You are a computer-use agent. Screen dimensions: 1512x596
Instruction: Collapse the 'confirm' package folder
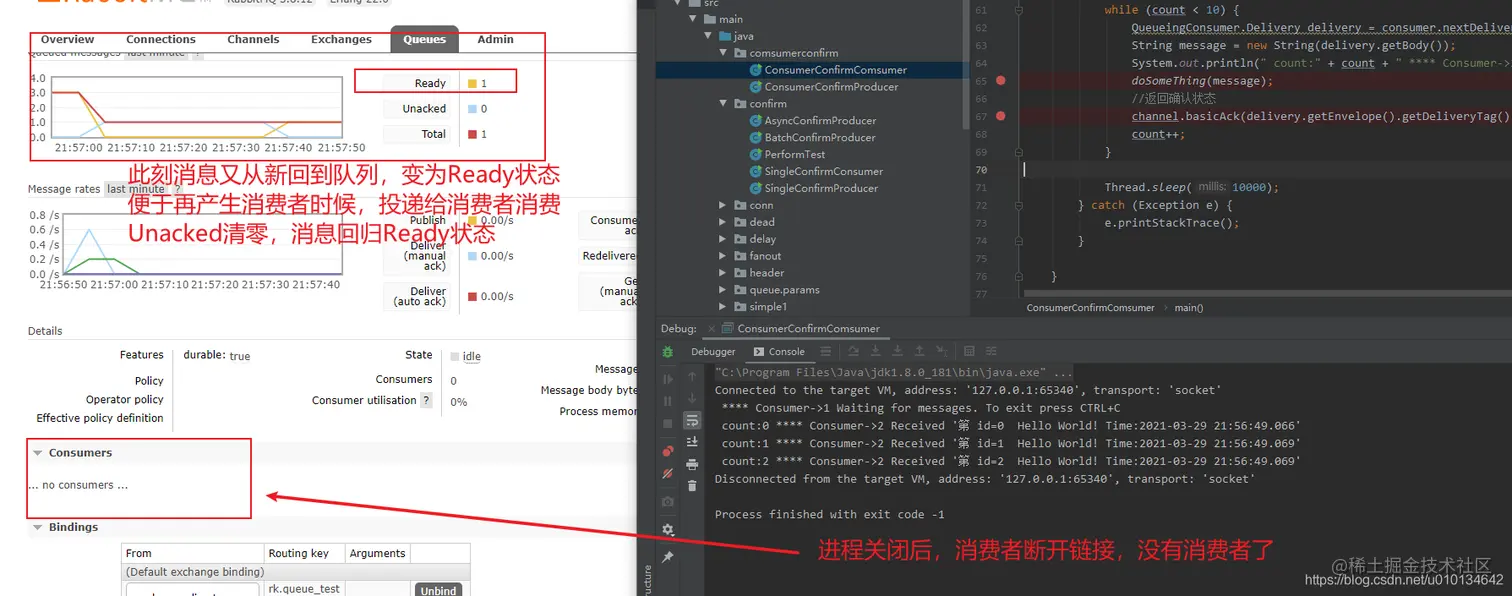pos(723,103)
